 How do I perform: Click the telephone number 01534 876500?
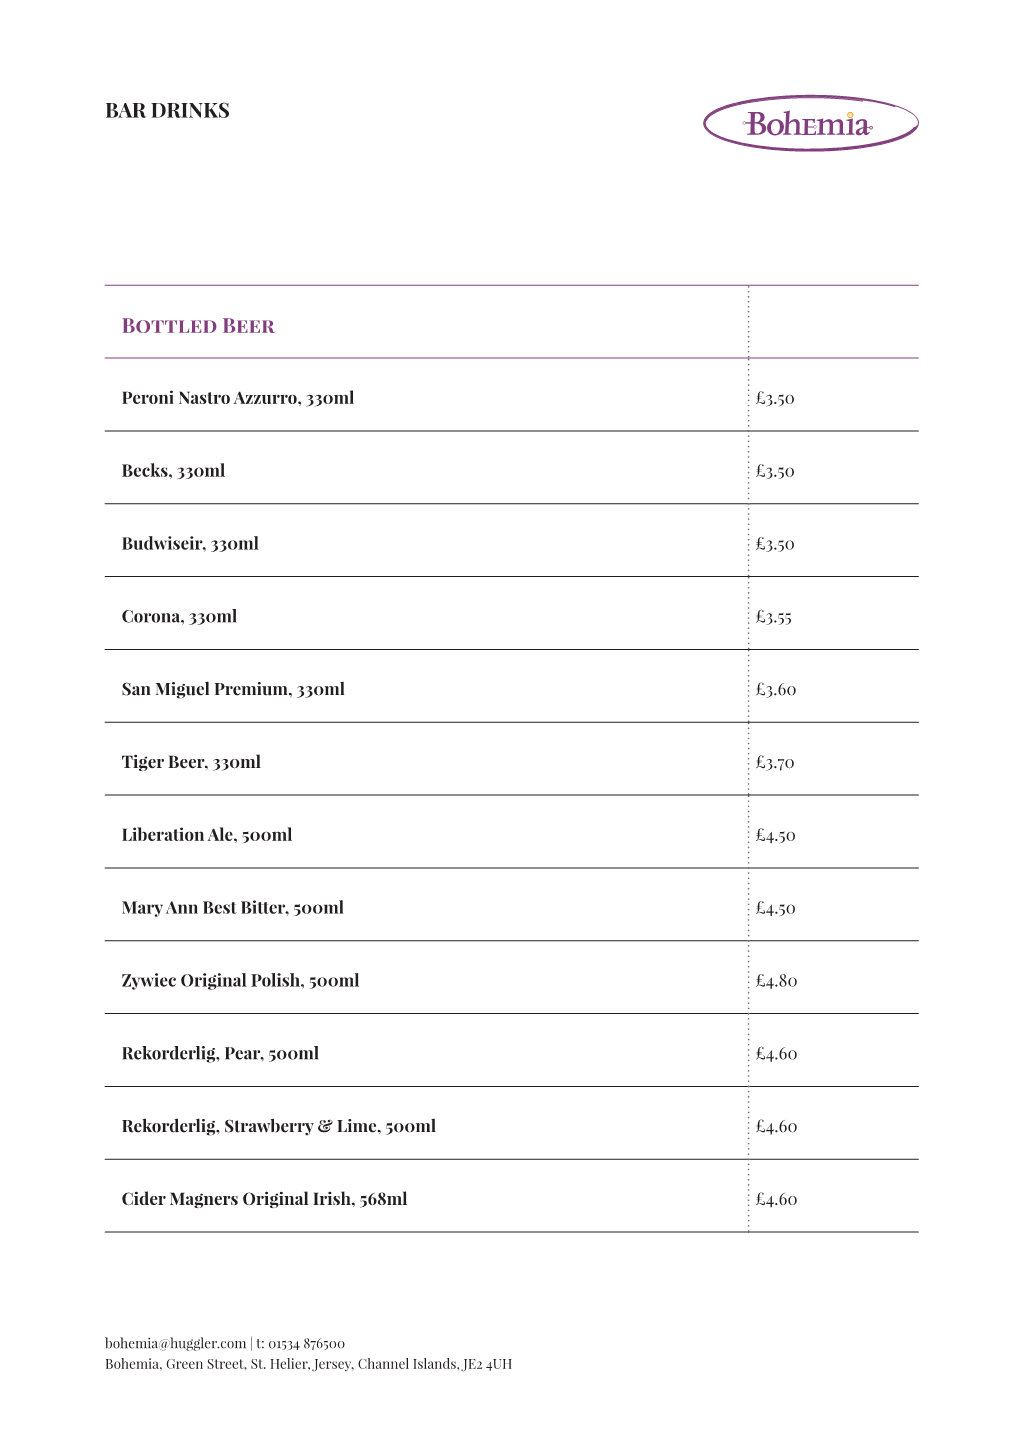click(306, 1343)
